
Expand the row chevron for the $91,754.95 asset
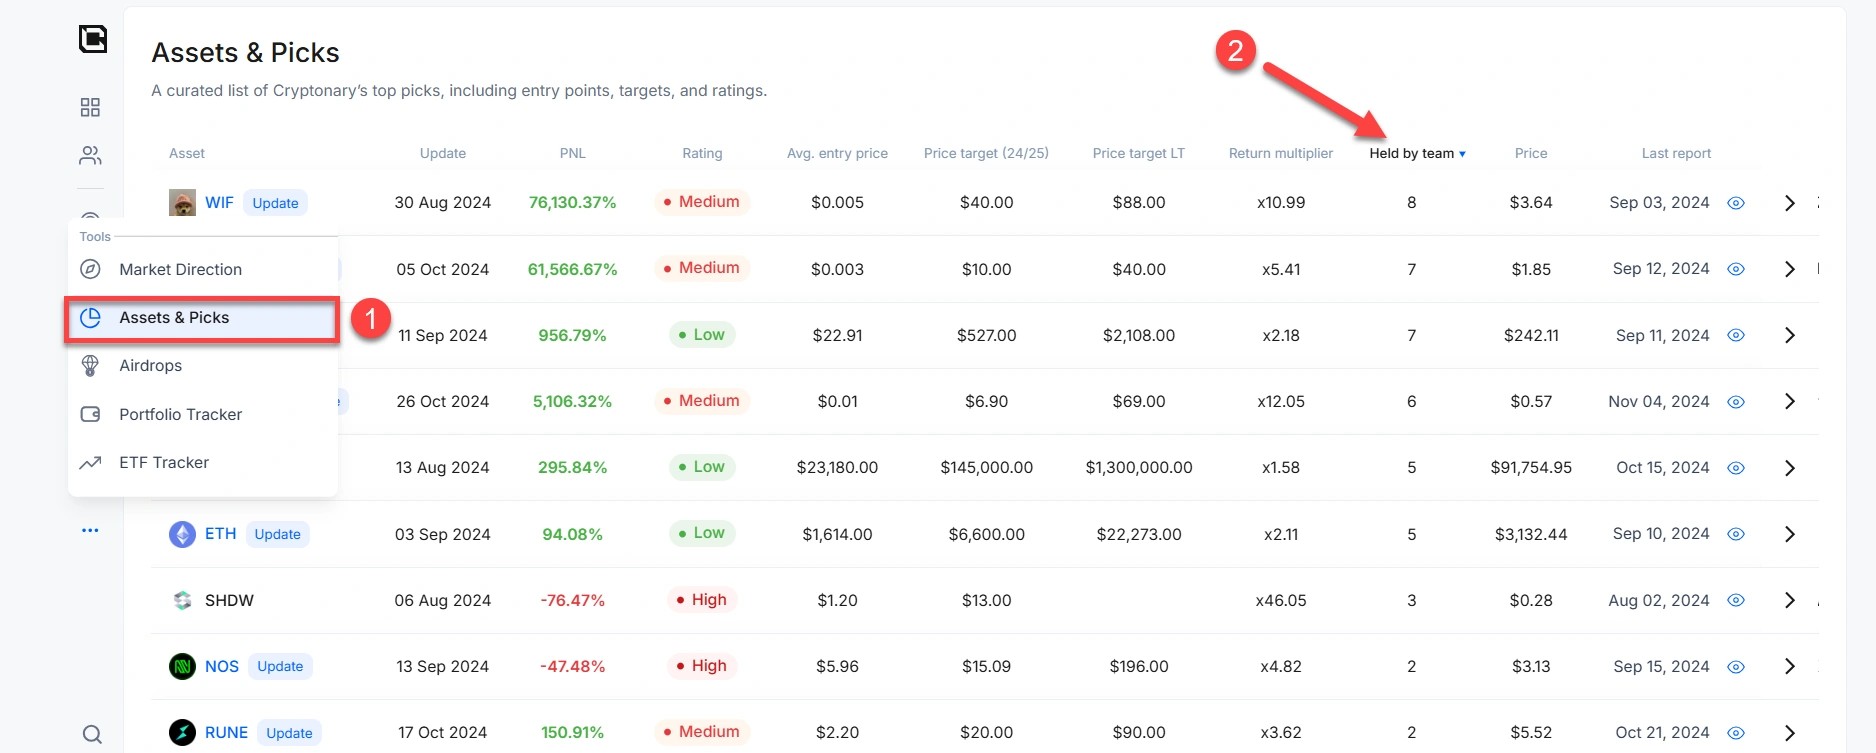(x=1790, y=468)
